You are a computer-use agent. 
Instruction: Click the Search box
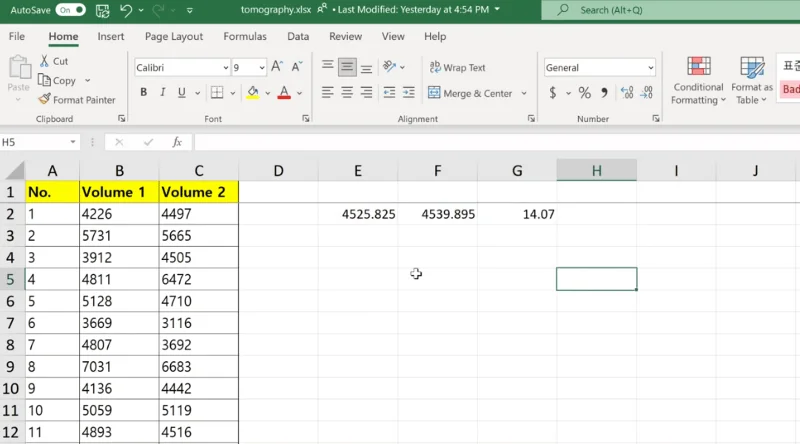pos(670,10)
